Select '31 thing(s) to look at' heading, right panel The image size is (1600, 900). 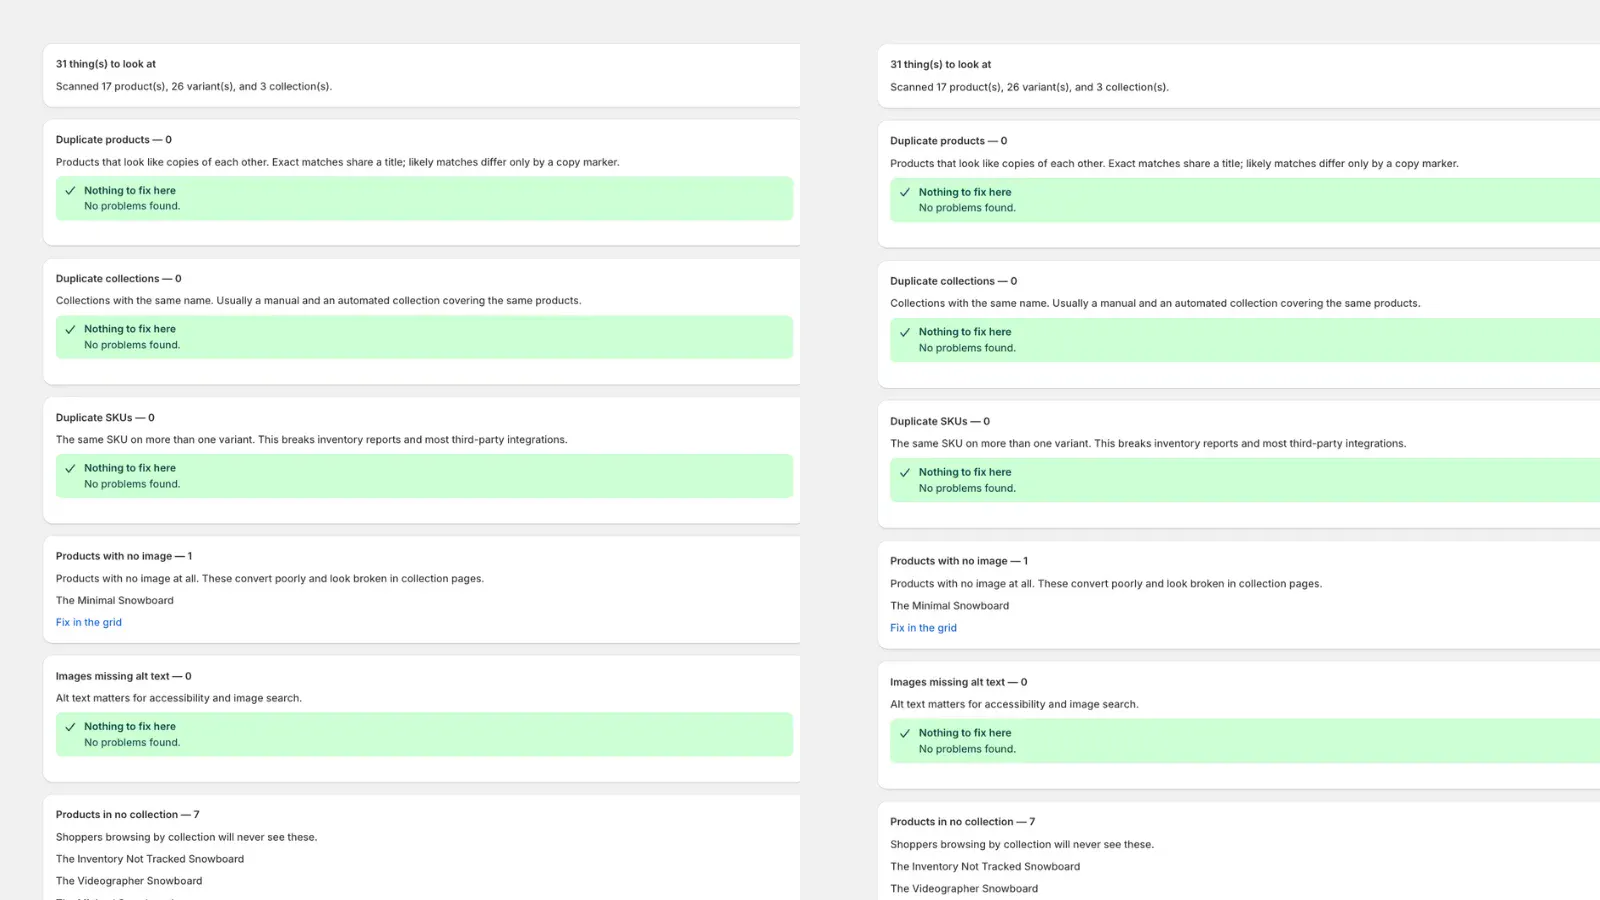941,64
